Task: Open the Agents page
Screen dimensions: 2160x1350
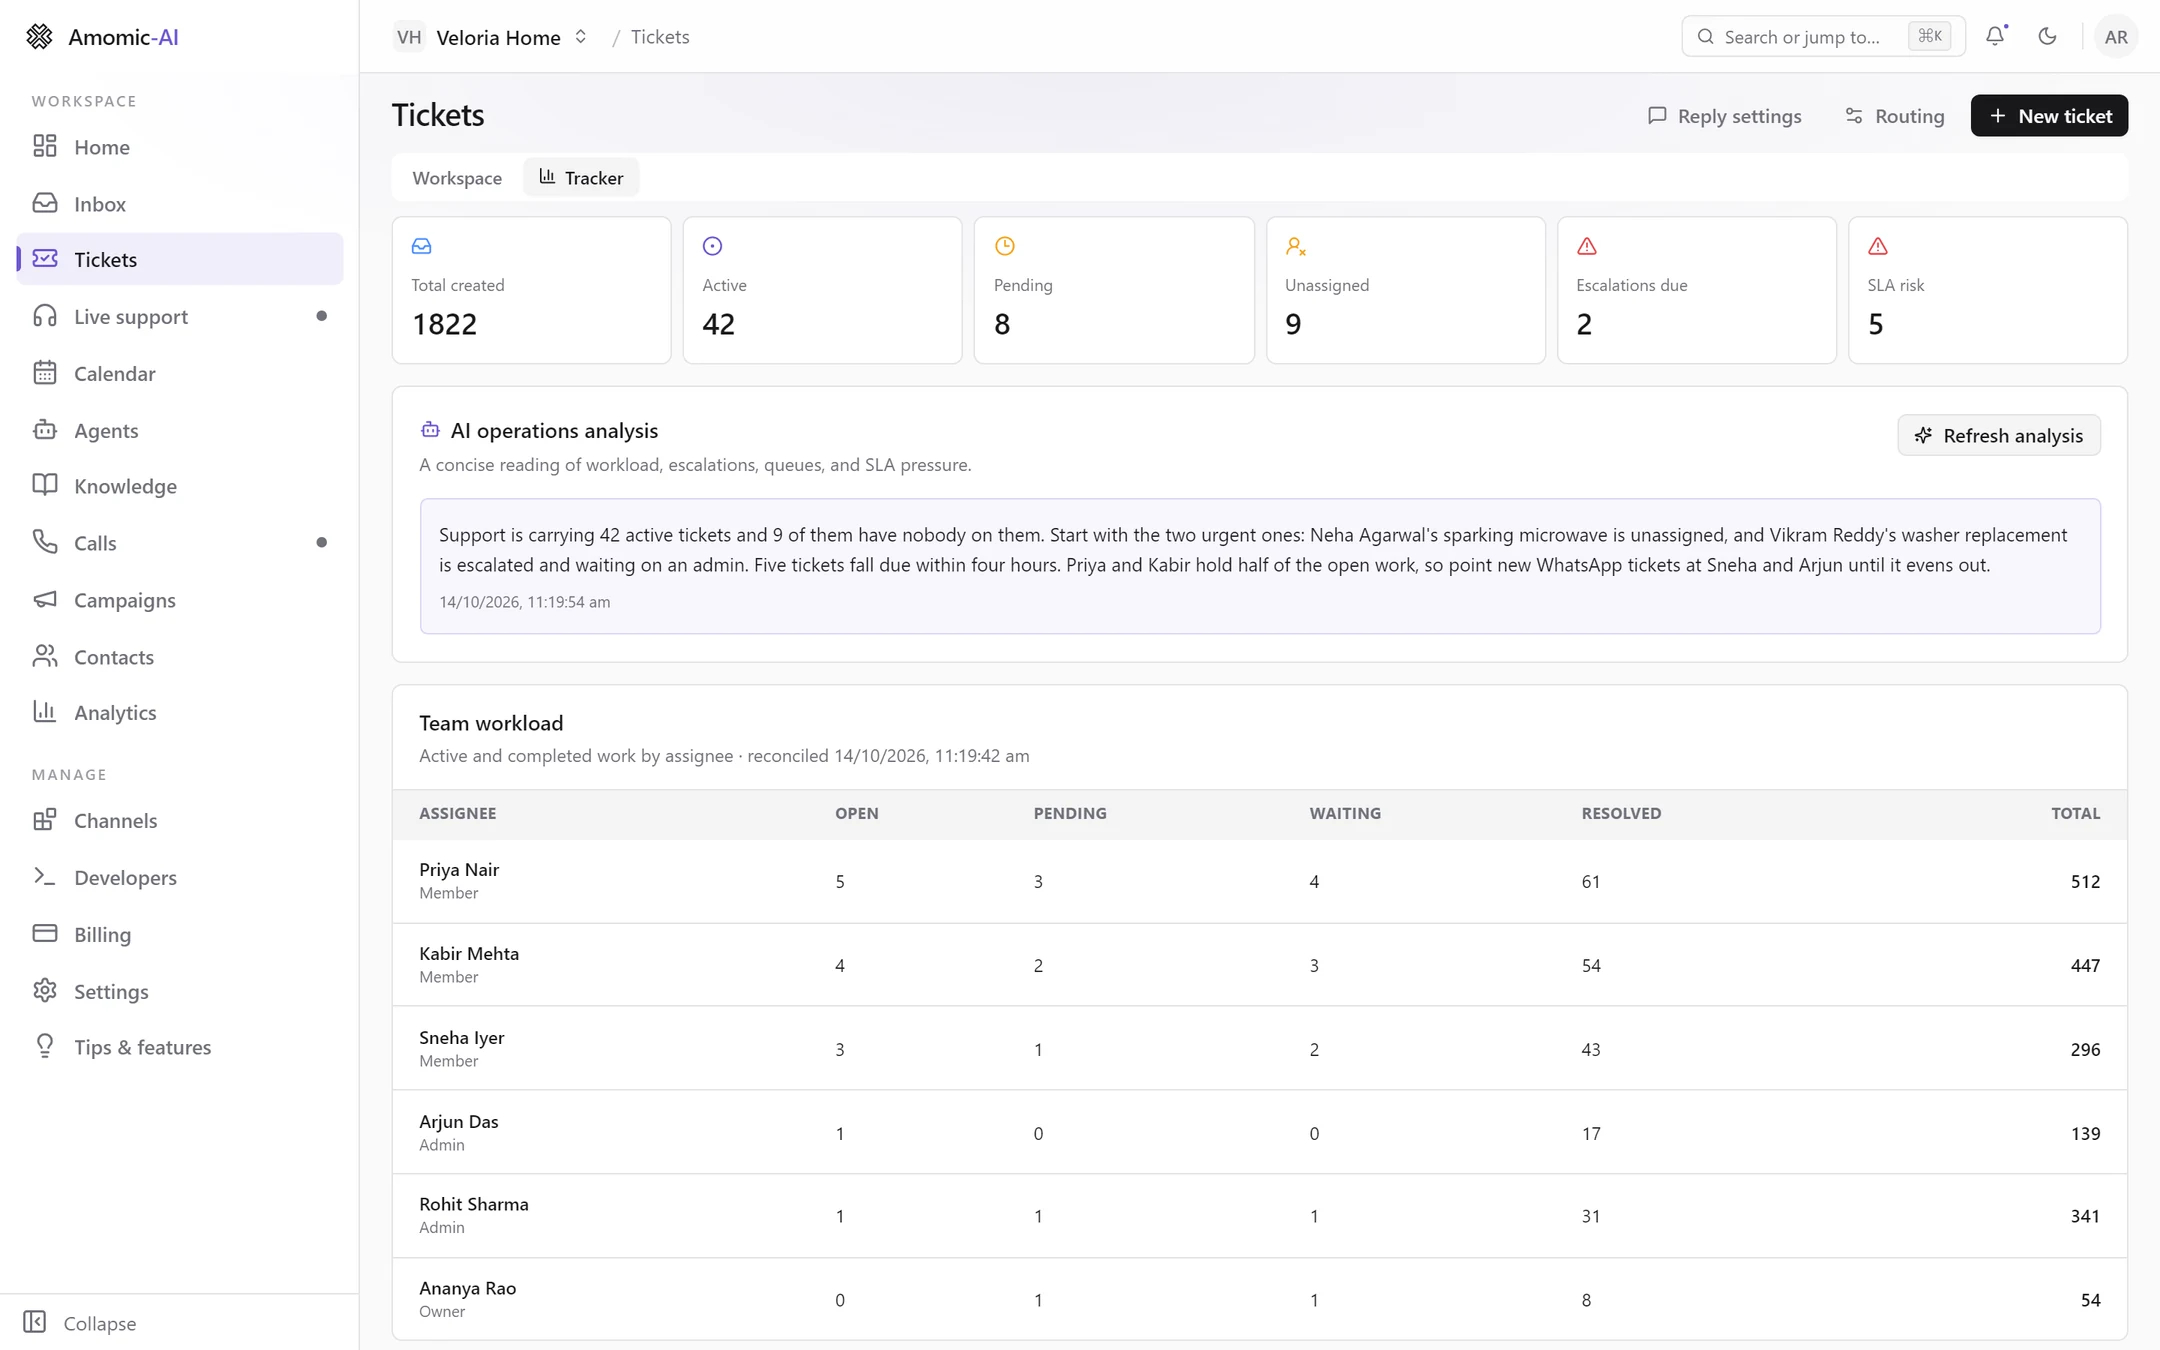Action: [x=180, y=430]
